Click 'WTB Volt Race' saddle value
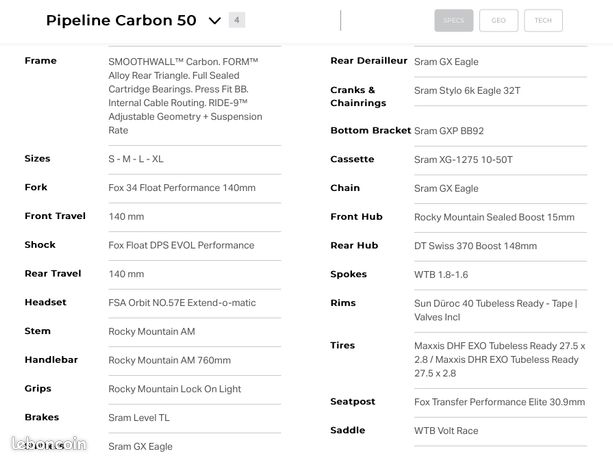 point(446,431)
